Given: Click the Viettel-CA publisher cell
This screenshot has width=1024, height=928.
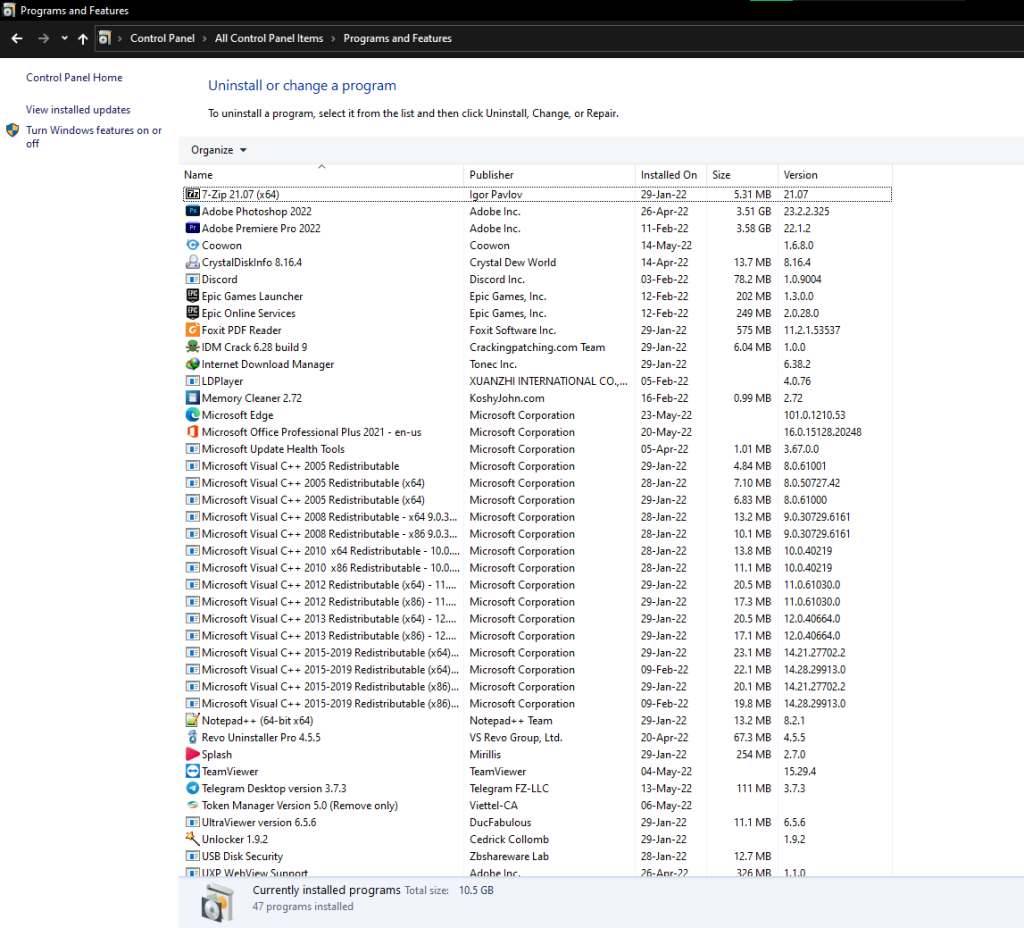Looking at the screenshot, I should coord(493,805).
